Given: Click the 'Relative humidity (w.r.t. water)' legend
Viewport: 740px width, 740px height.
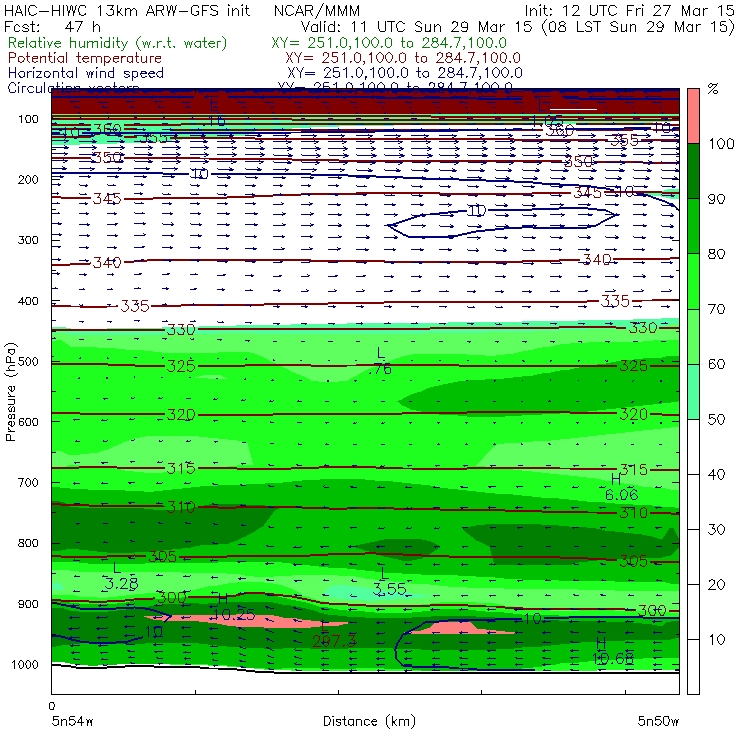Looking at the screenshot, I should coord(118,43).
